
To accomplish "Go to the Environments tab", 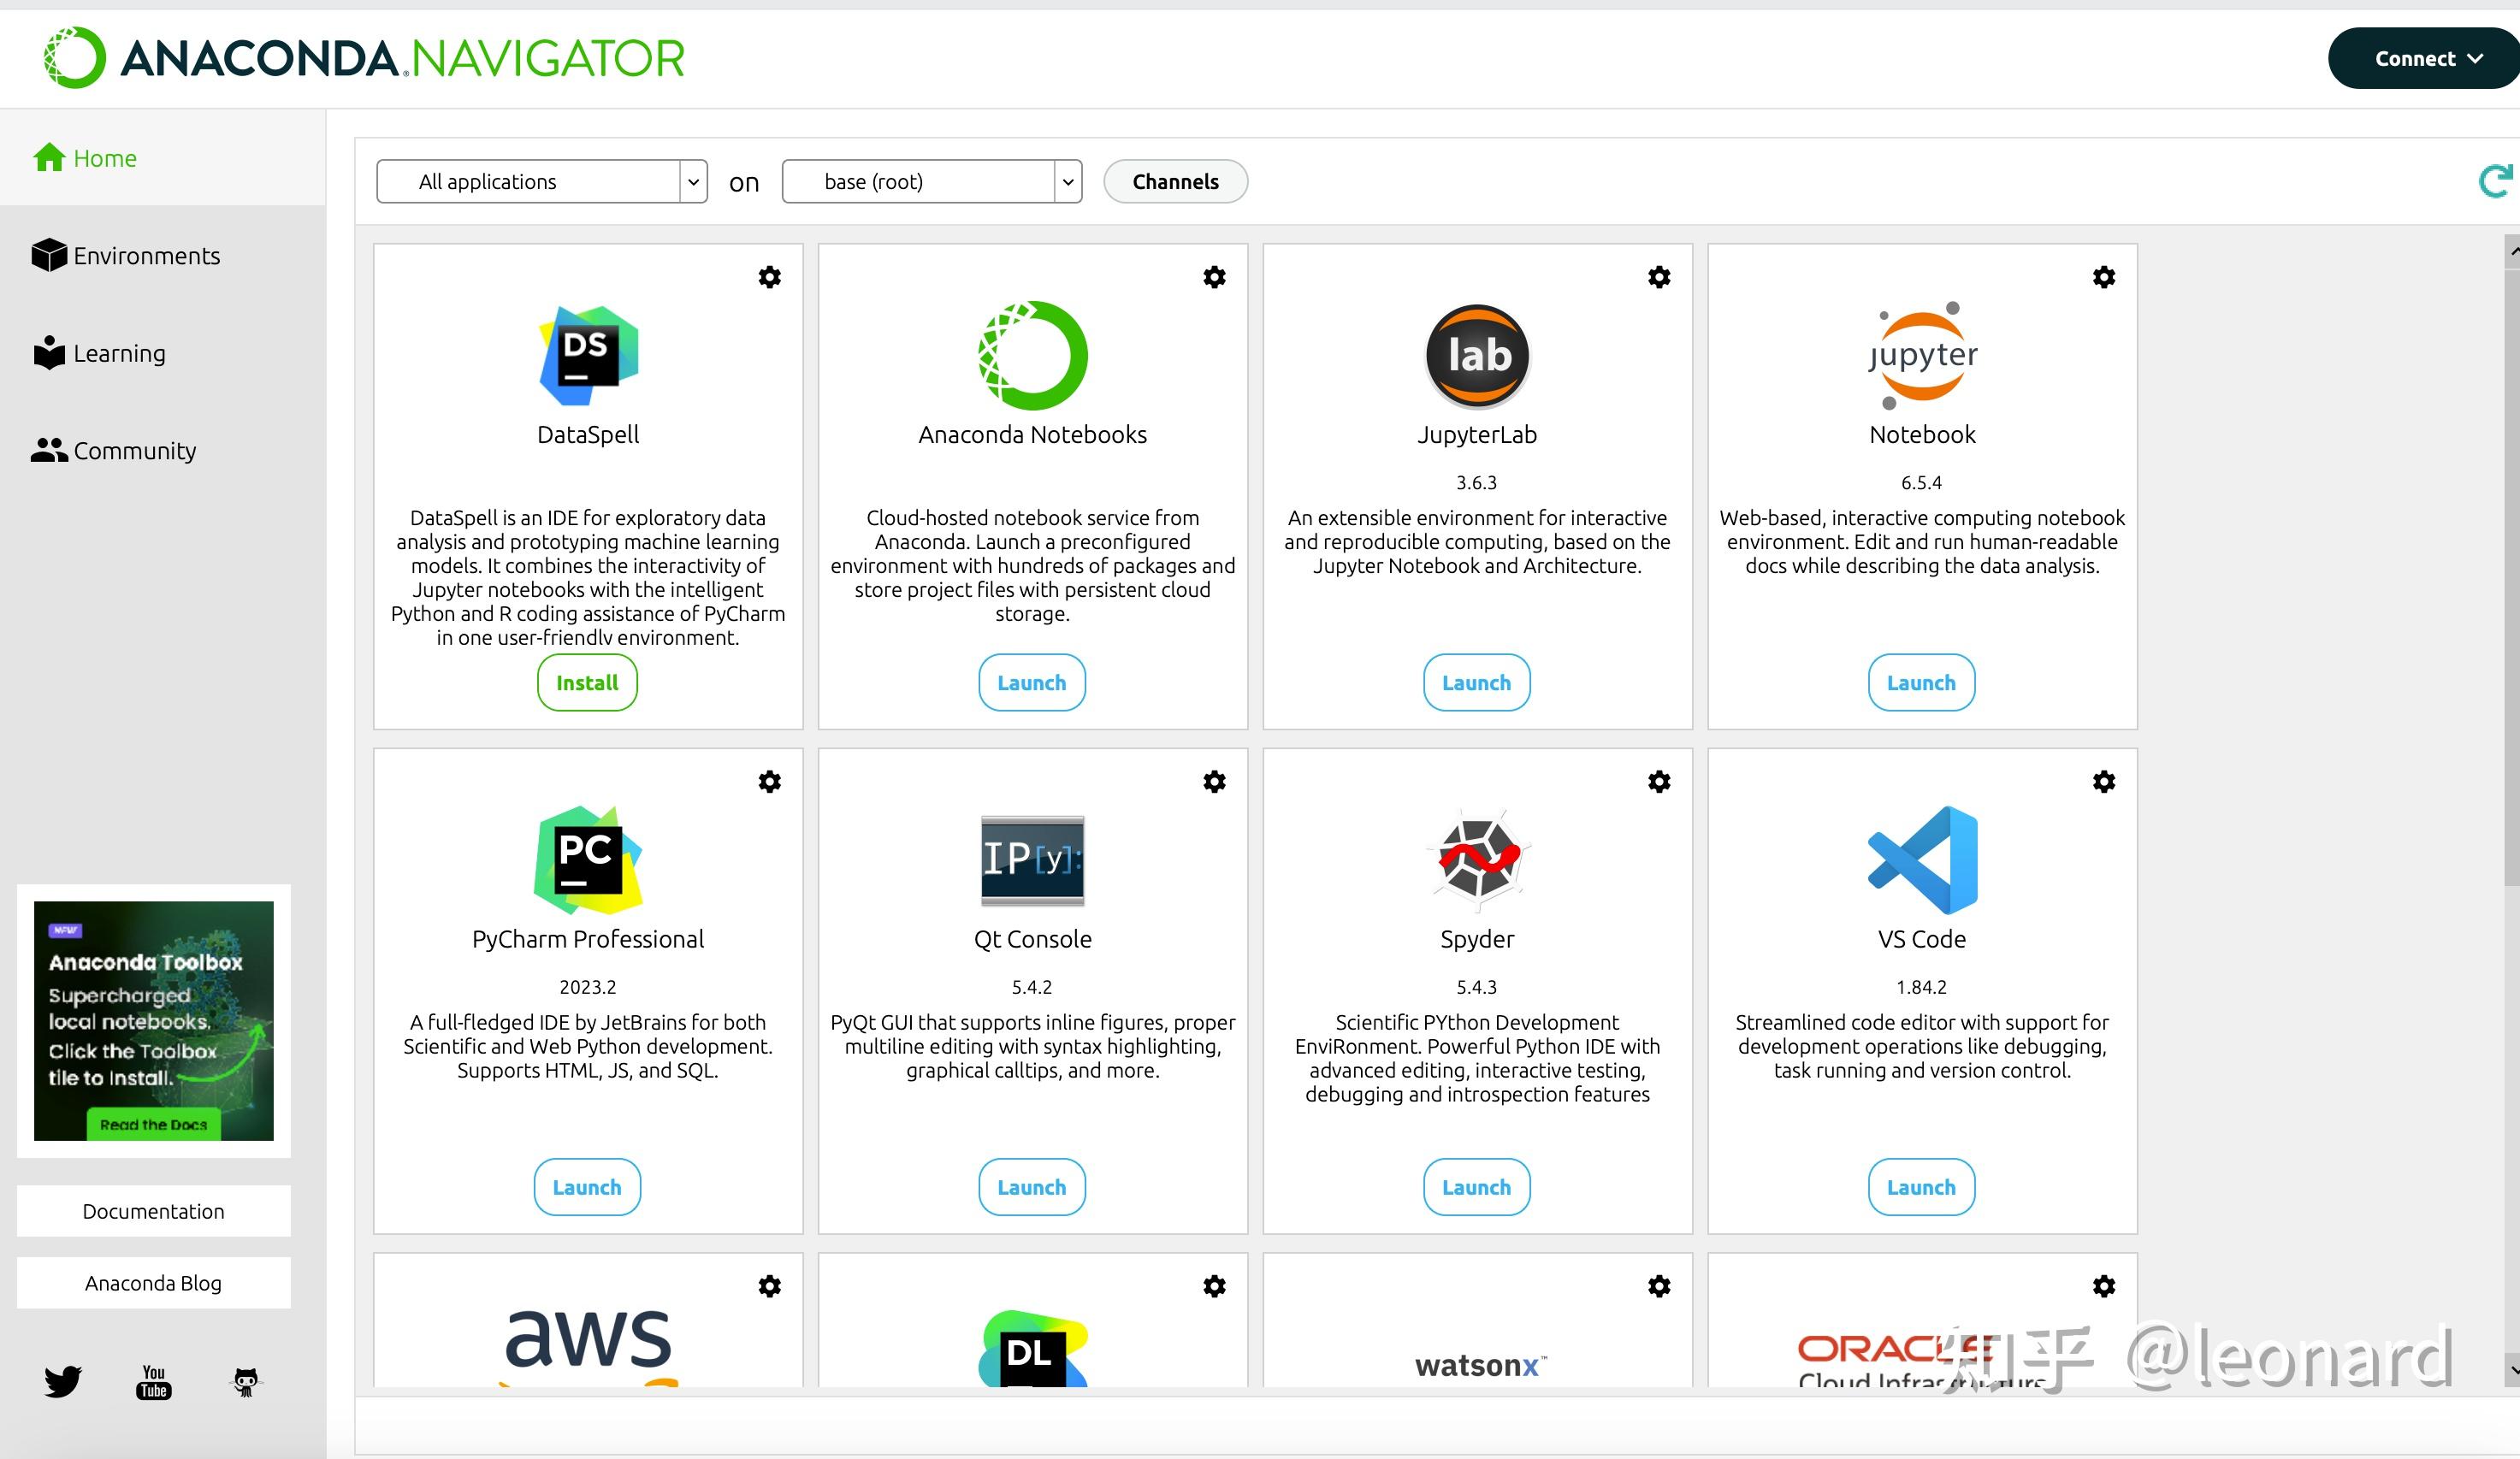I will click(146, 256).
